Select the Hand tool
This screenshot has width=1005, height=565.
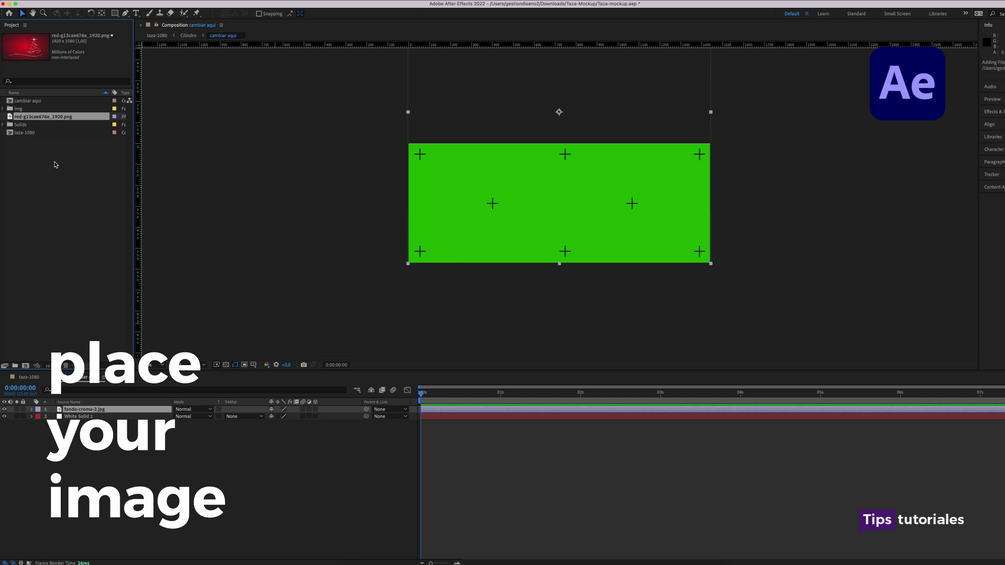coord(33,13)
